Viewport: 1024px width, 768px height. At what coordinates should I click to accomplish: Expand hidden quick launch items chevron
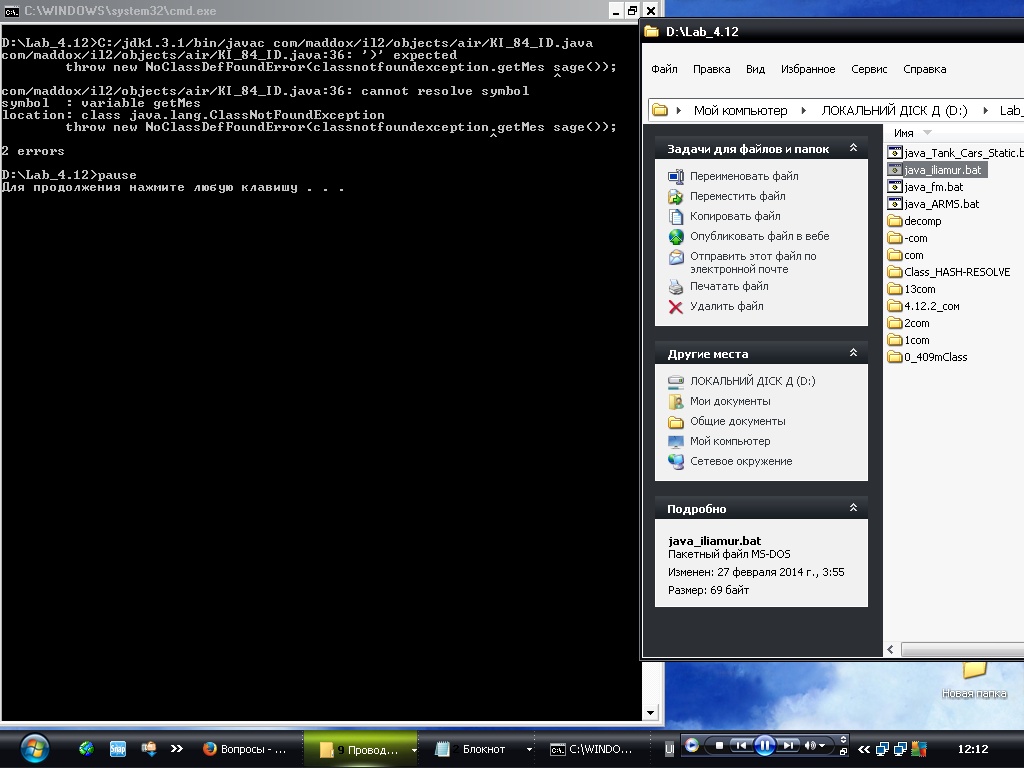point(177,748)
